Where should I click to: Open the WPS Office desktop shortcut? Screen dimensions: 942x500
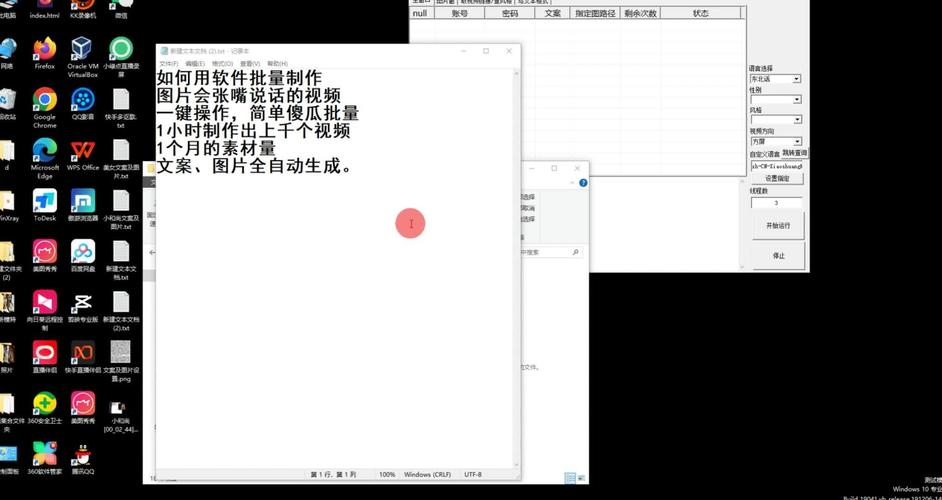coord(82,150)
